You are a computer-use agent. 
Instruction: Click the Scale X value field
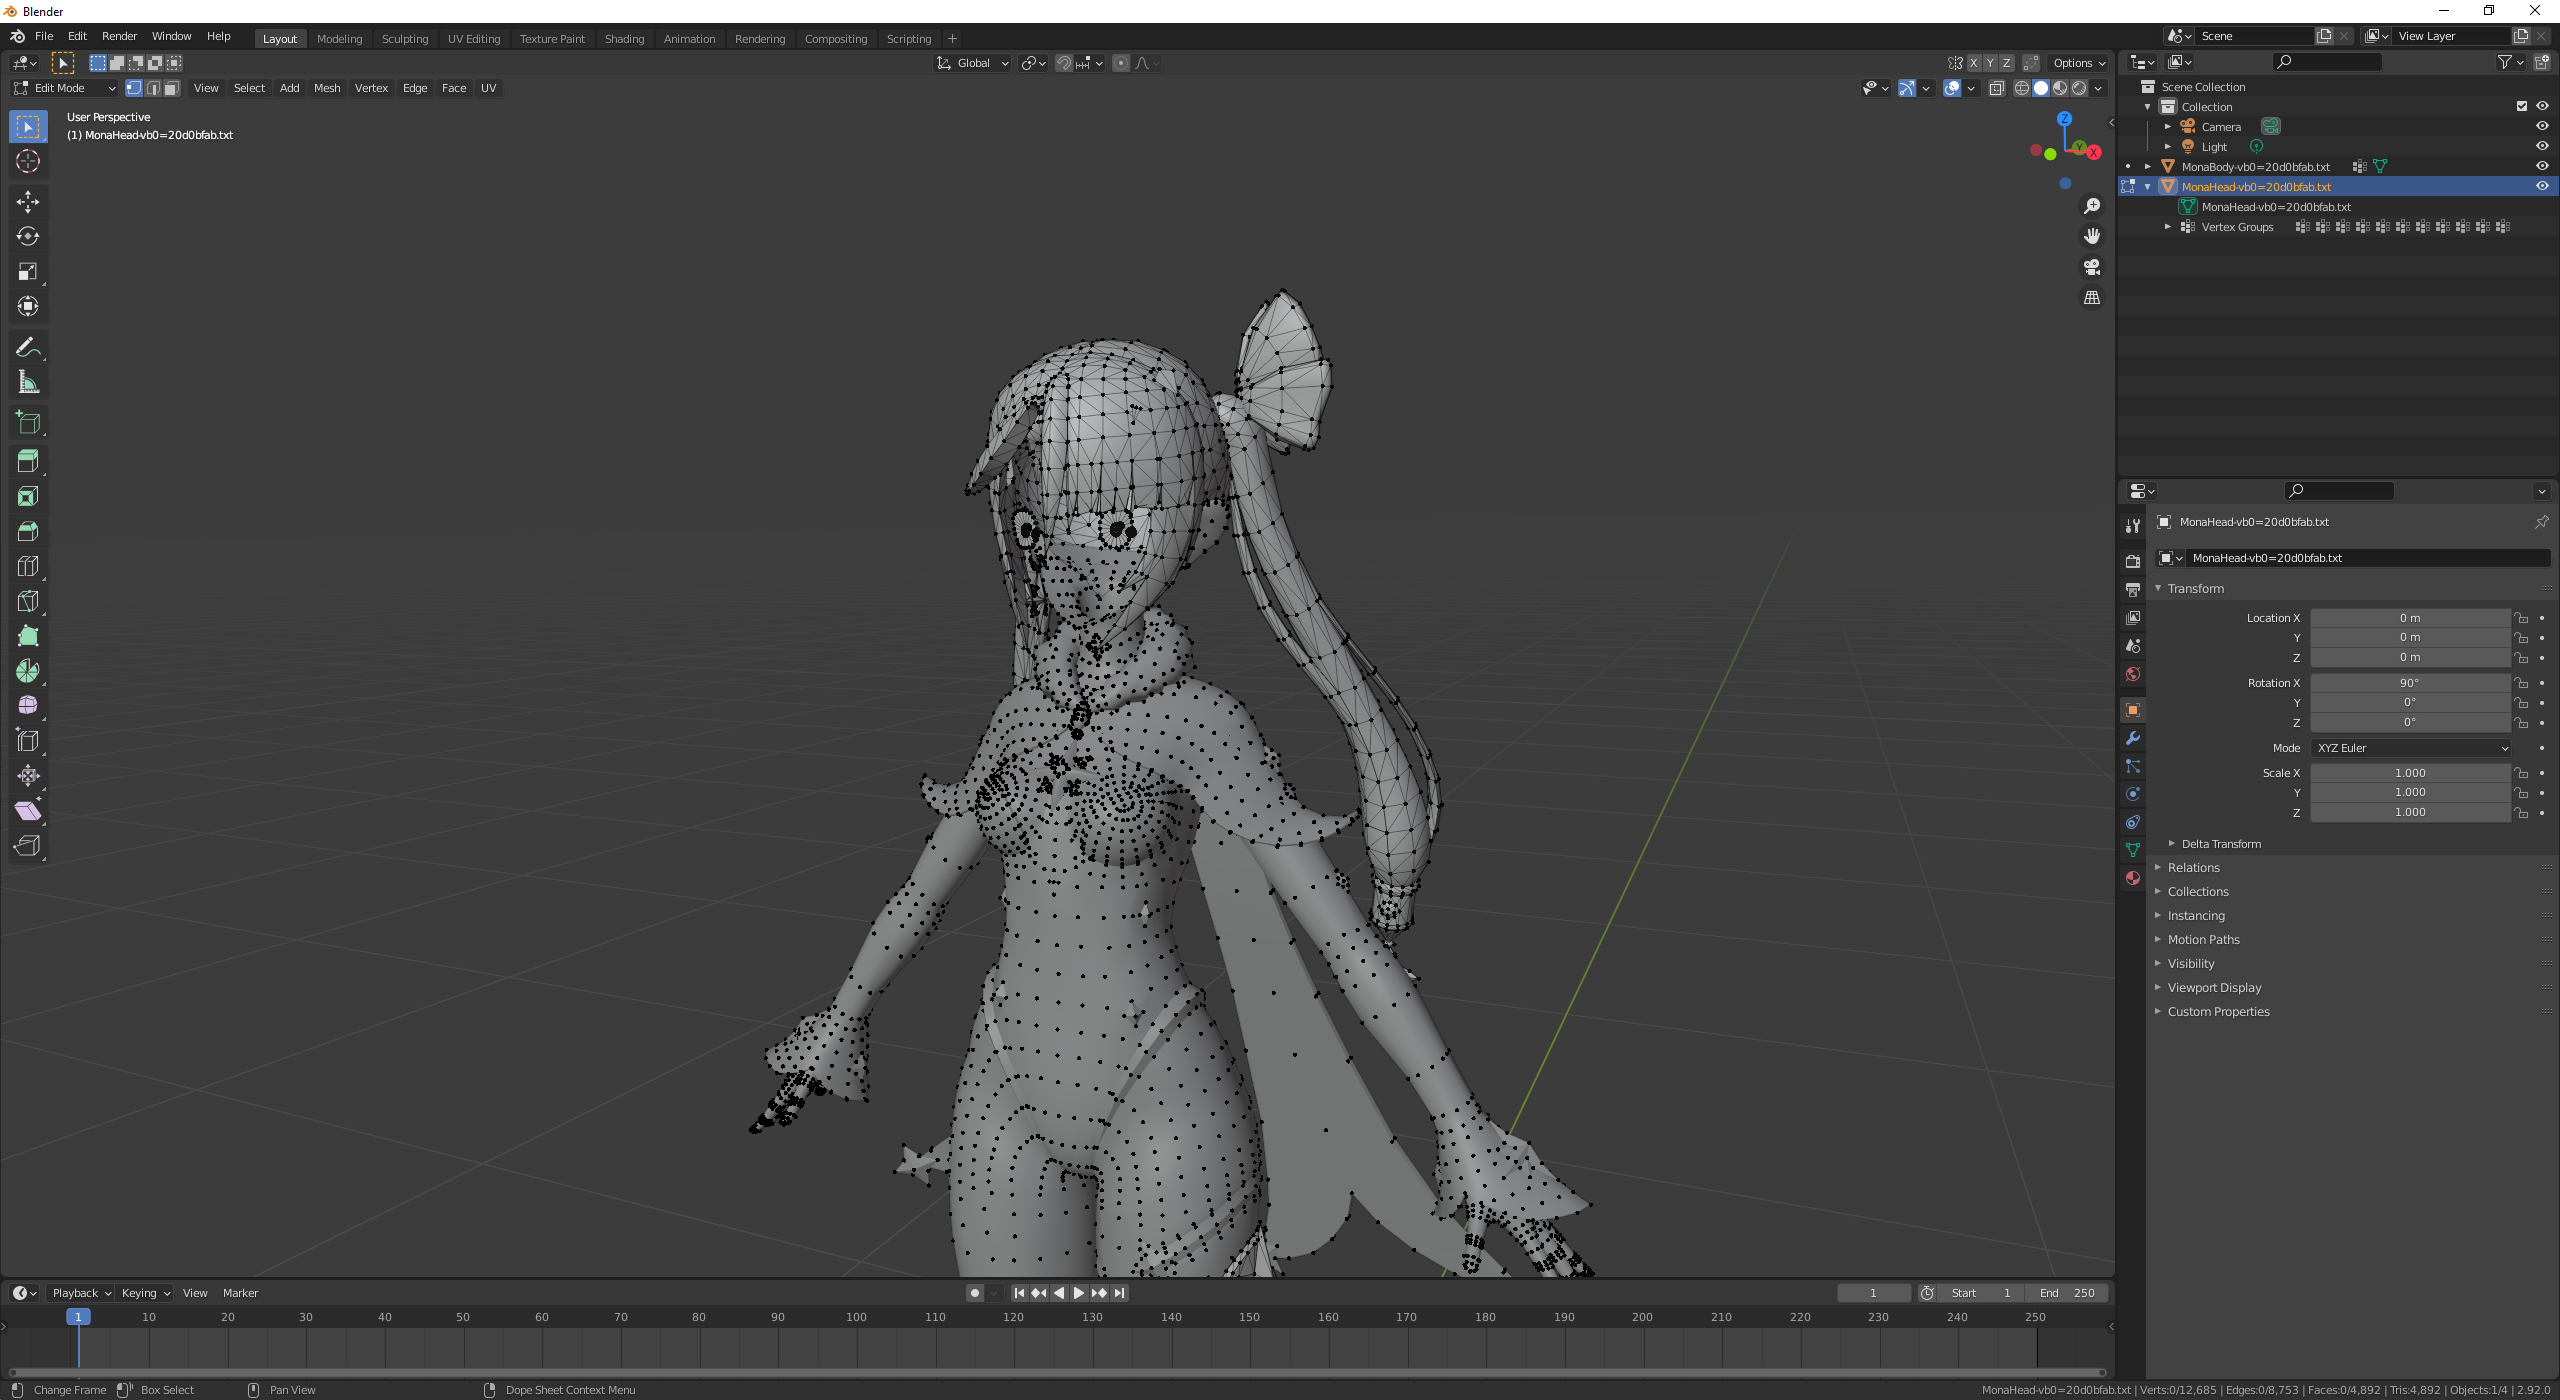tap(2410, 773)
